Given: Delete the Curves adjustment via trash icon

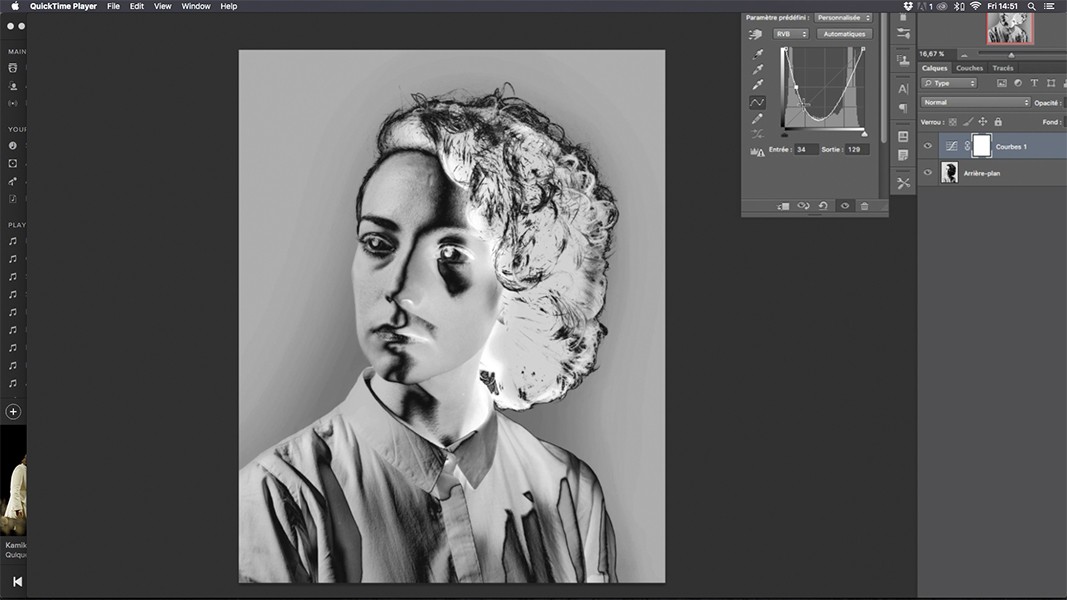Looking at the screenshot, I should (864, 205).
